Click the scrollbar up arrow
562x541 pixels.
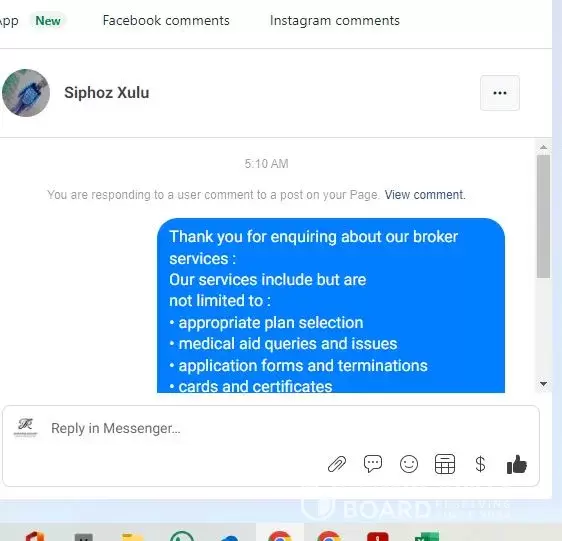[543, 147]
